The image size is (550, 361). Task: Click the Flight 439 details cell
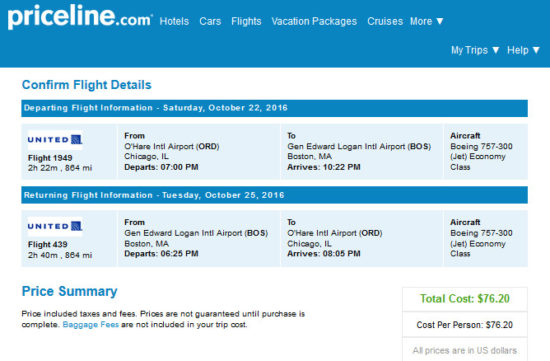(69, 239)
